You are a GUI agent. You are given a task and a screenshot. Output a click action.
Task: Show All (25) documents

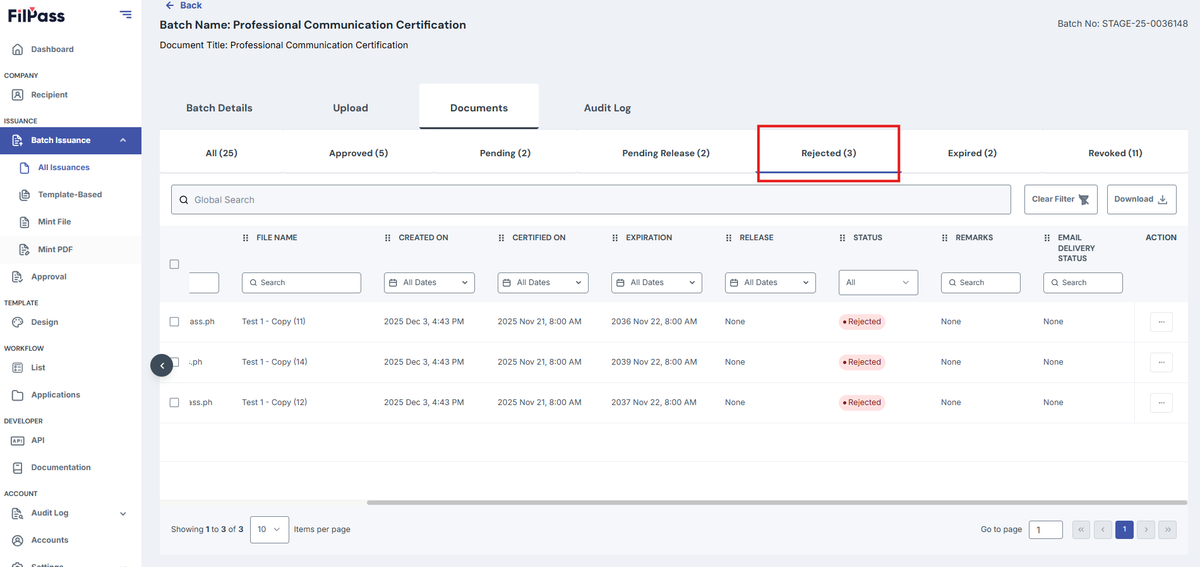click(221, 153)
